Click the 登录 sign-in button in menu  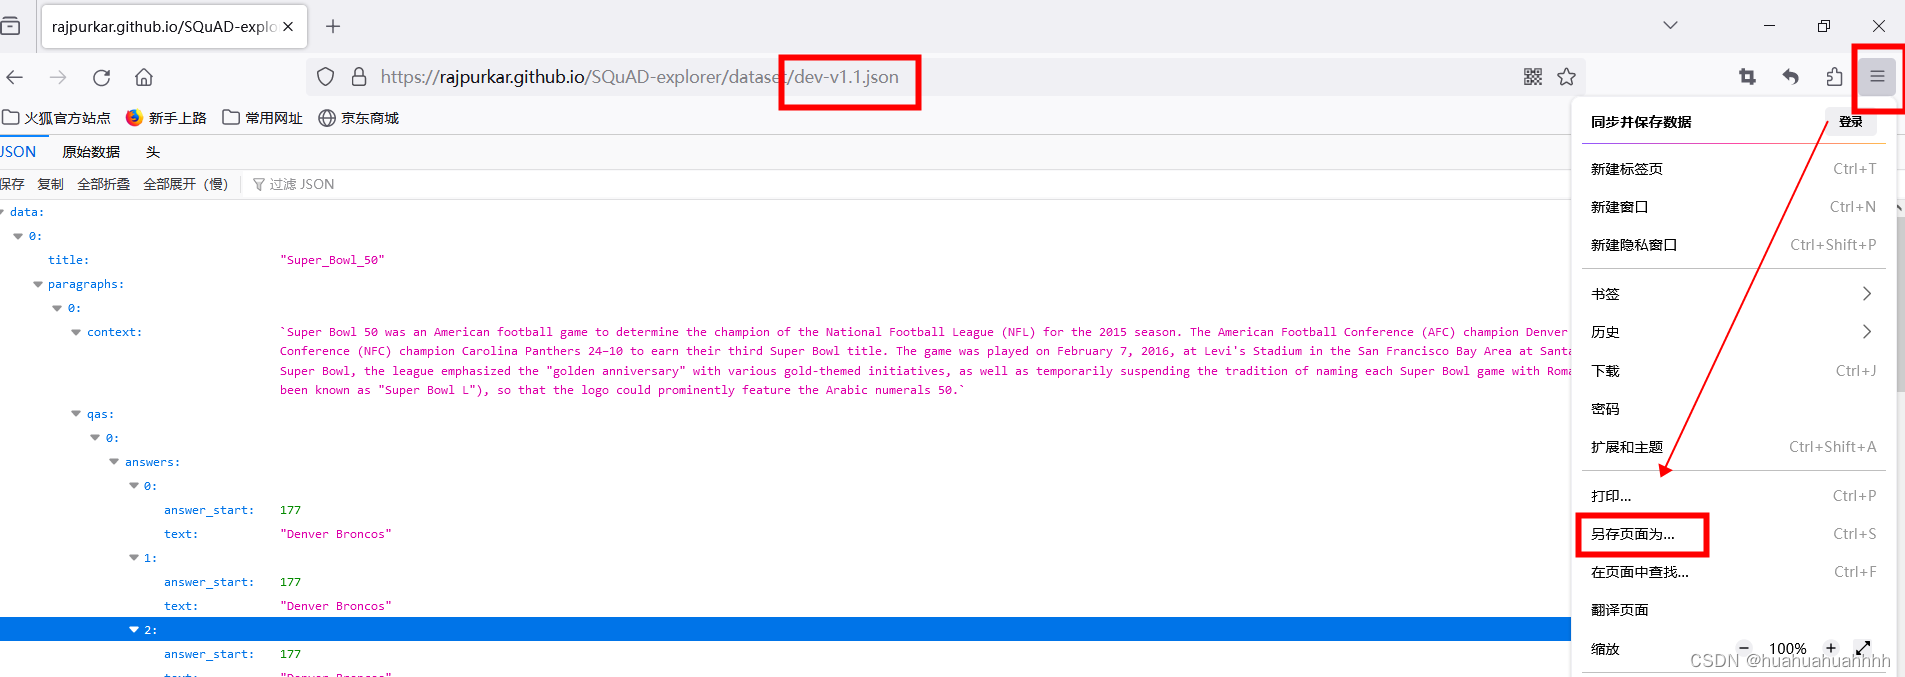pyautogui.click(x=1851, y=122)
